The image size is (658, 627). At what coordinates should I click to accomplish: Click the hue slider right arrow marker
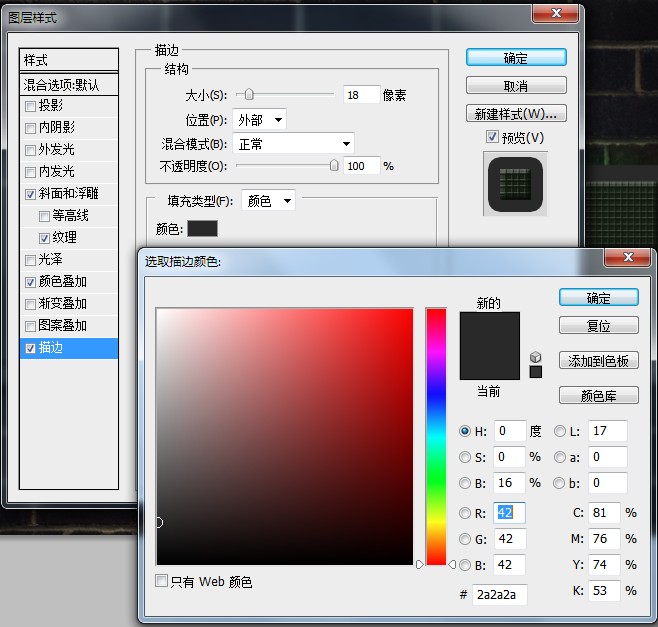pos(452,564)
